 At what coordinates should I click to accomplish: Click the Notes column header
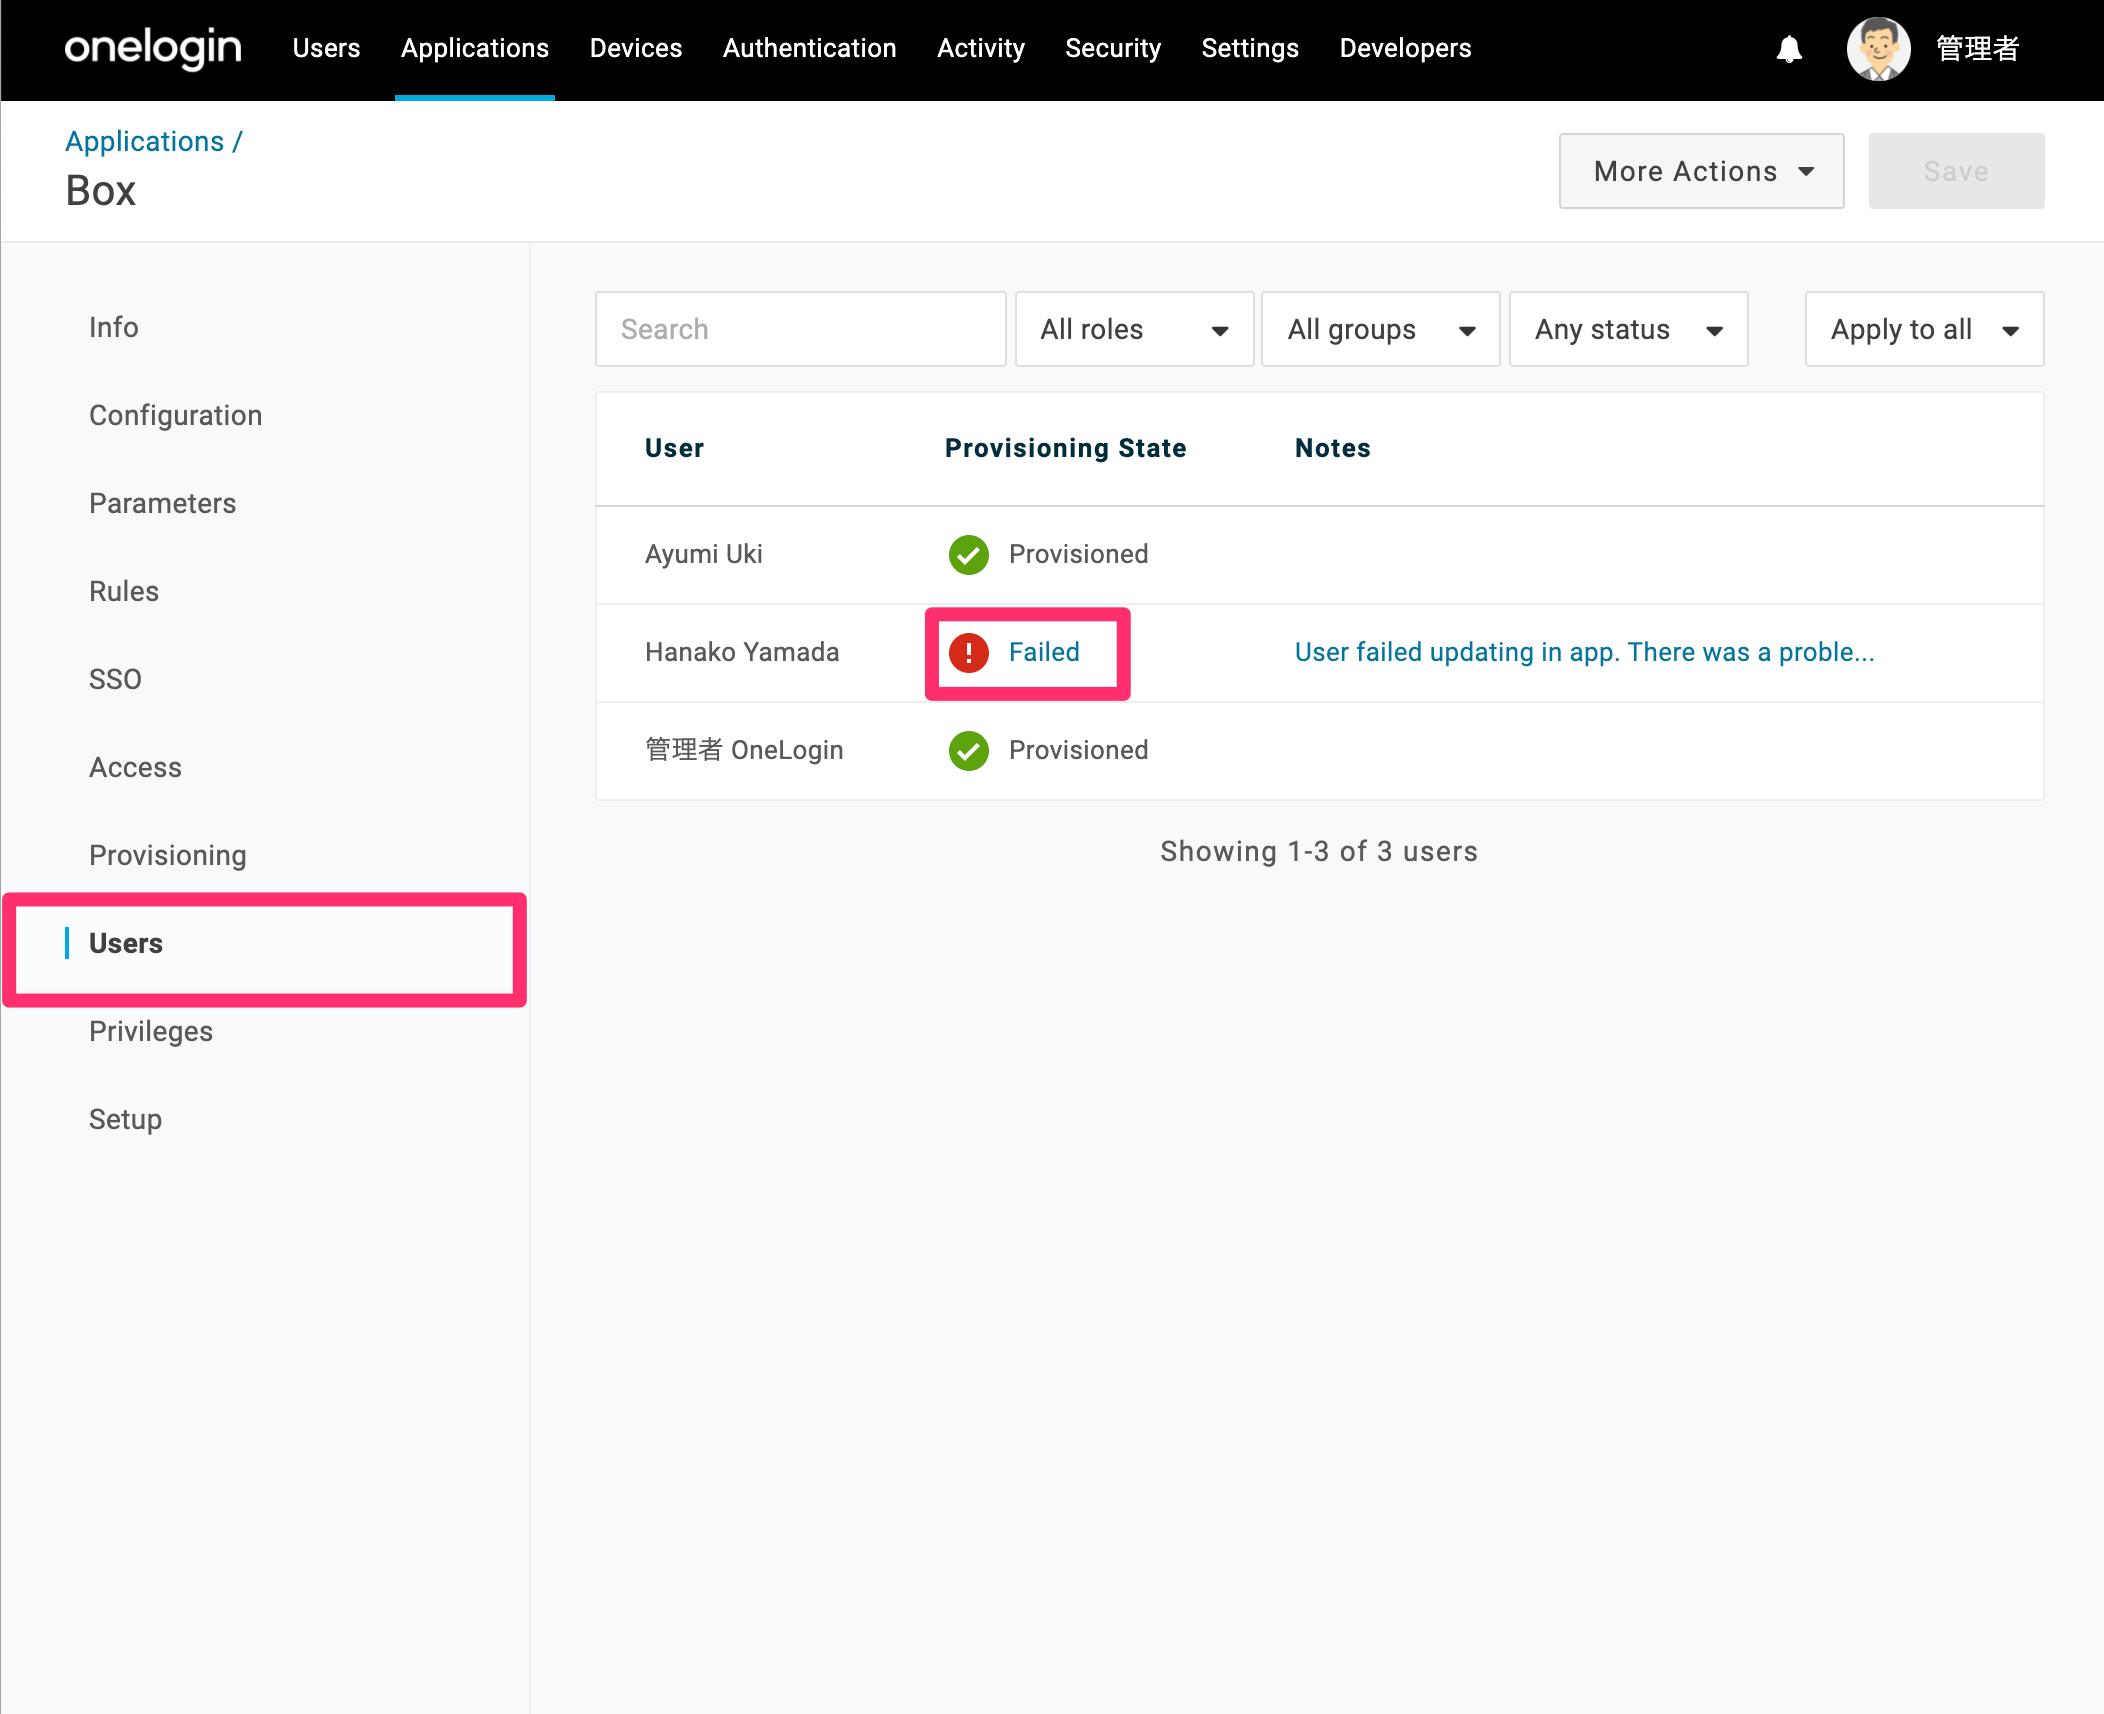tap(1332, 448)
